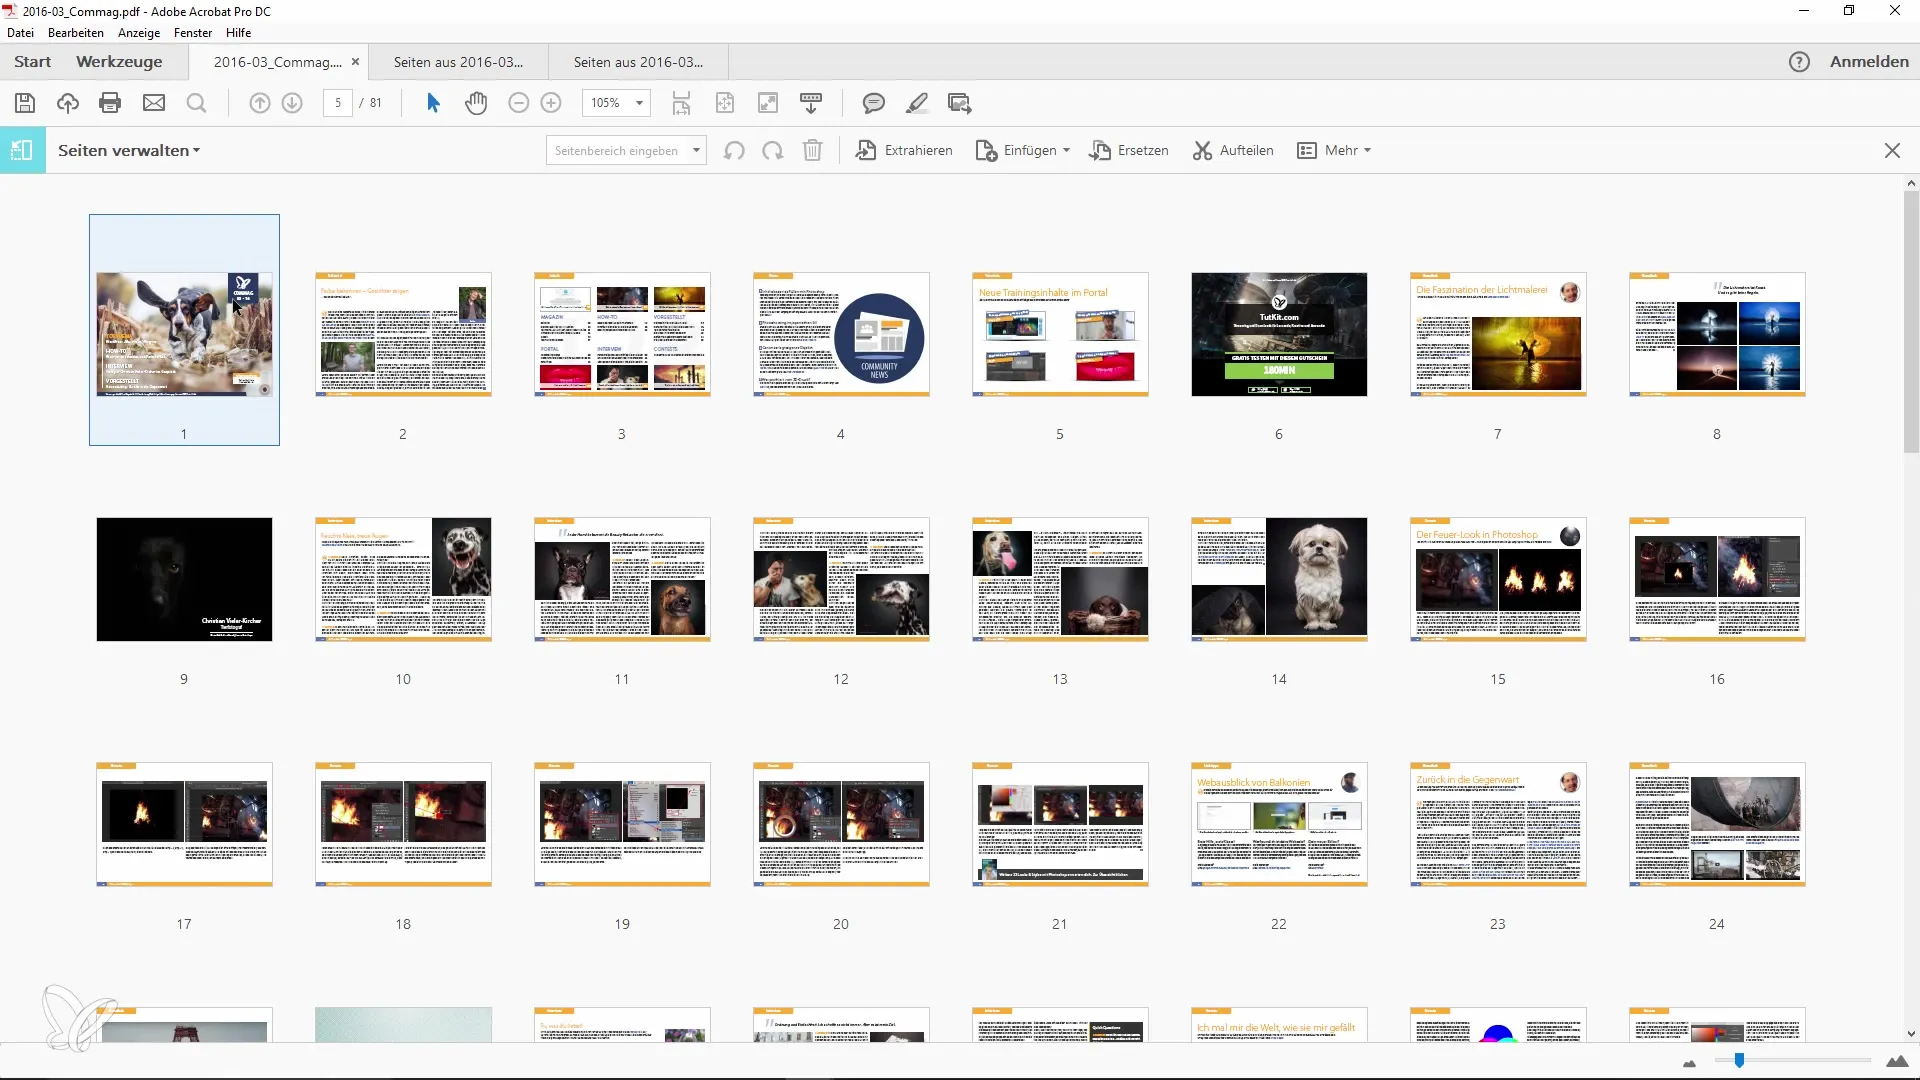Image resolution: width=1920 pixels, height=1080 pixels.
Task: Click the zoom level percentage dropdown
Action: point(615,103)
